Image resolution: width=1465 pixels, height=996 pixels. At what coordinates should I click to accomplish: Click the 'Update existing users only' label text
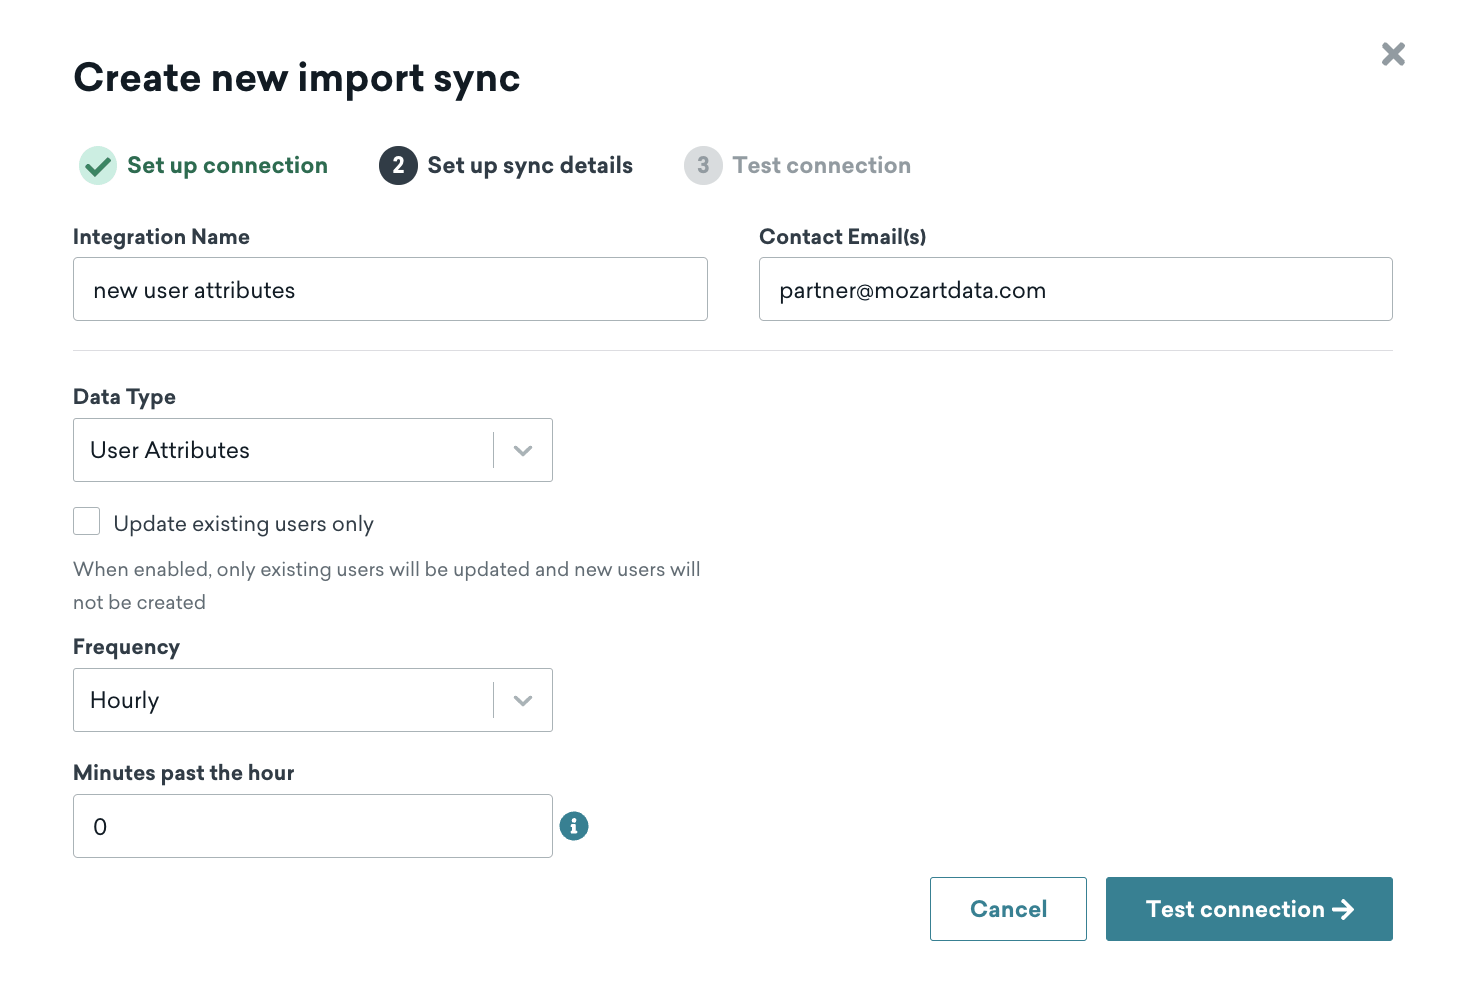click(x=243, y=524)
